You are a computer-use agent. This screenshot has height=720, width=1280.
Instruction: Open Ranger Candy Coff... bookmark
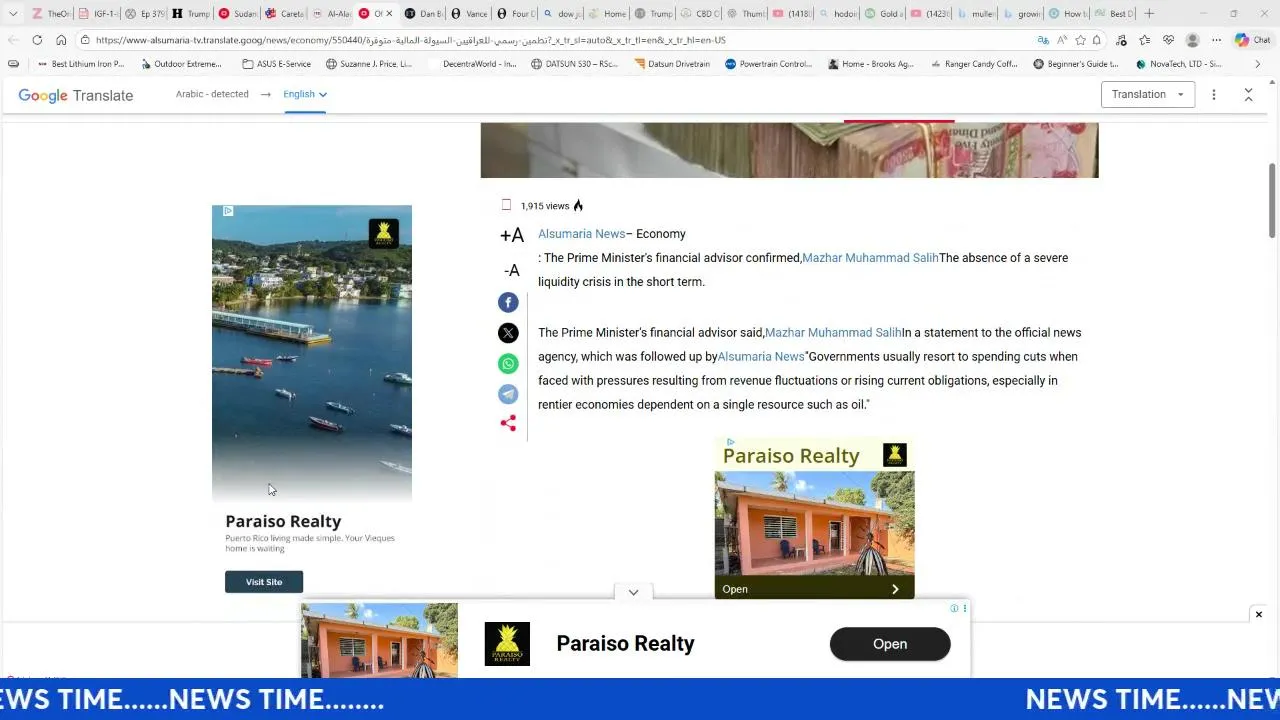973,64
